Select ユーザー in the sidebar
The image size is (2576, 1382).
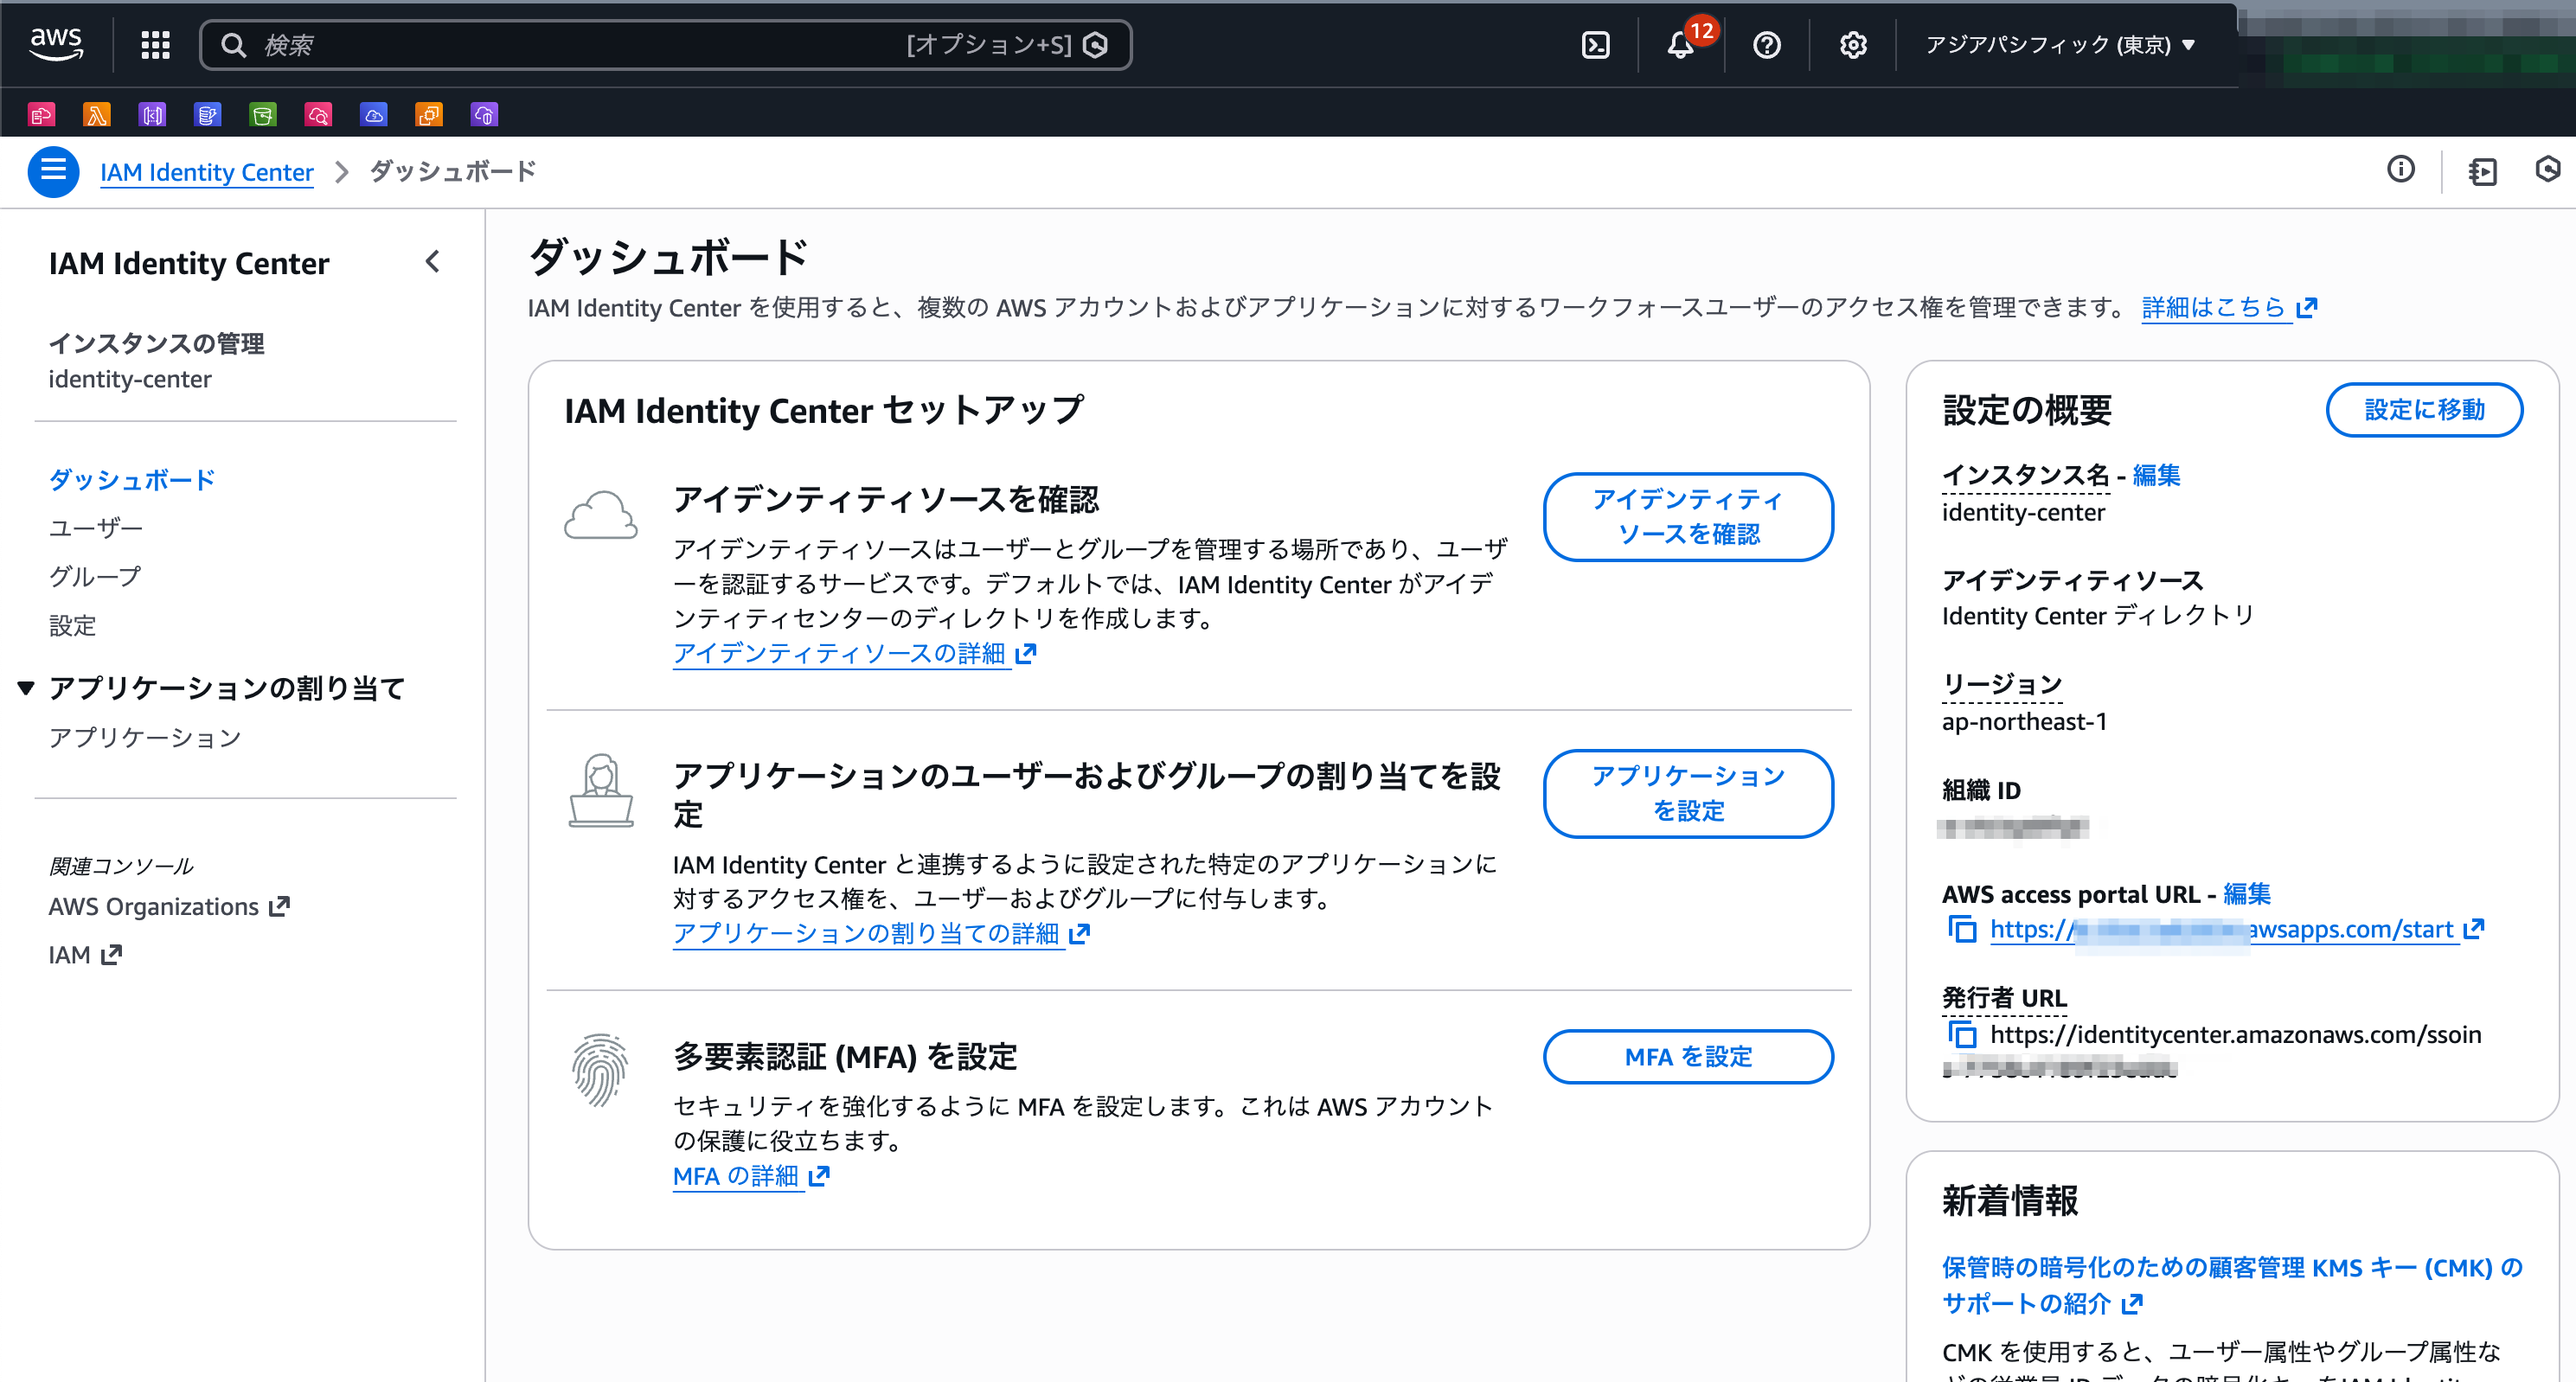(94, 527)
